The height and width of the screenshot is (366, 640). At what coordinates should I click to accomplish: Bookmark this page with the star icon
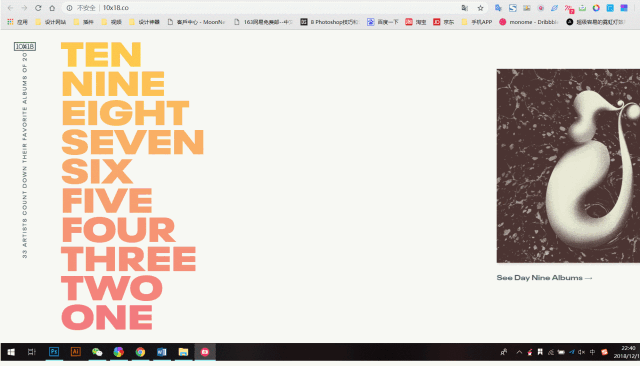click(480, 8)
